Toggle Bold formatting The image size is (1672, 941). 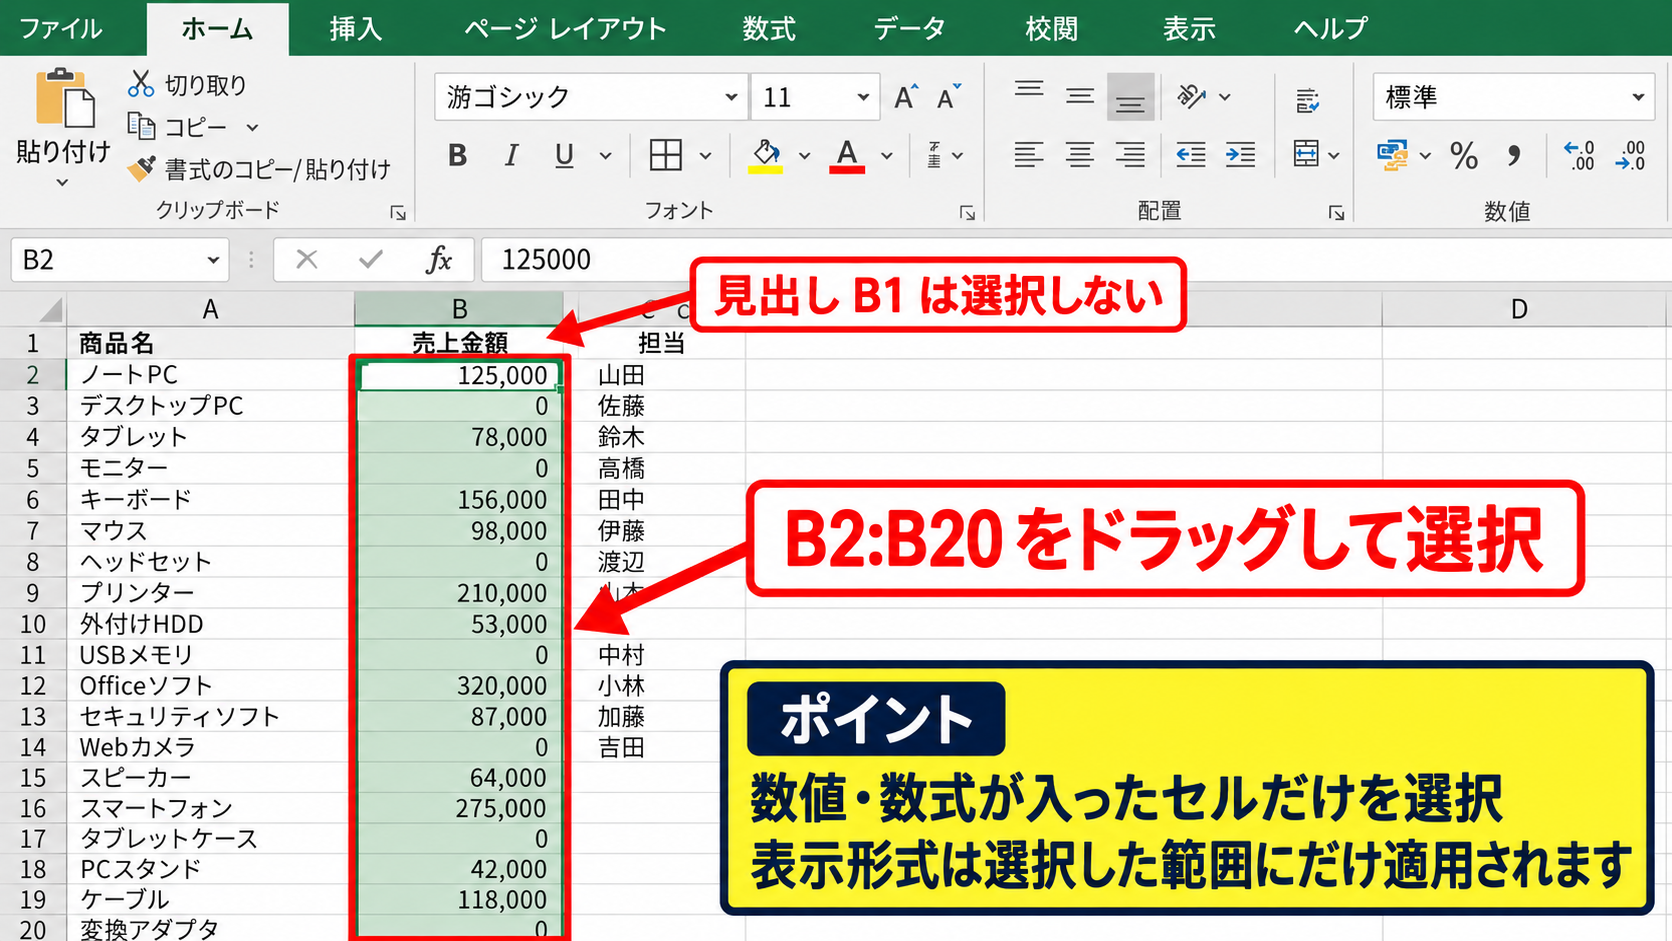coord(458,155)
